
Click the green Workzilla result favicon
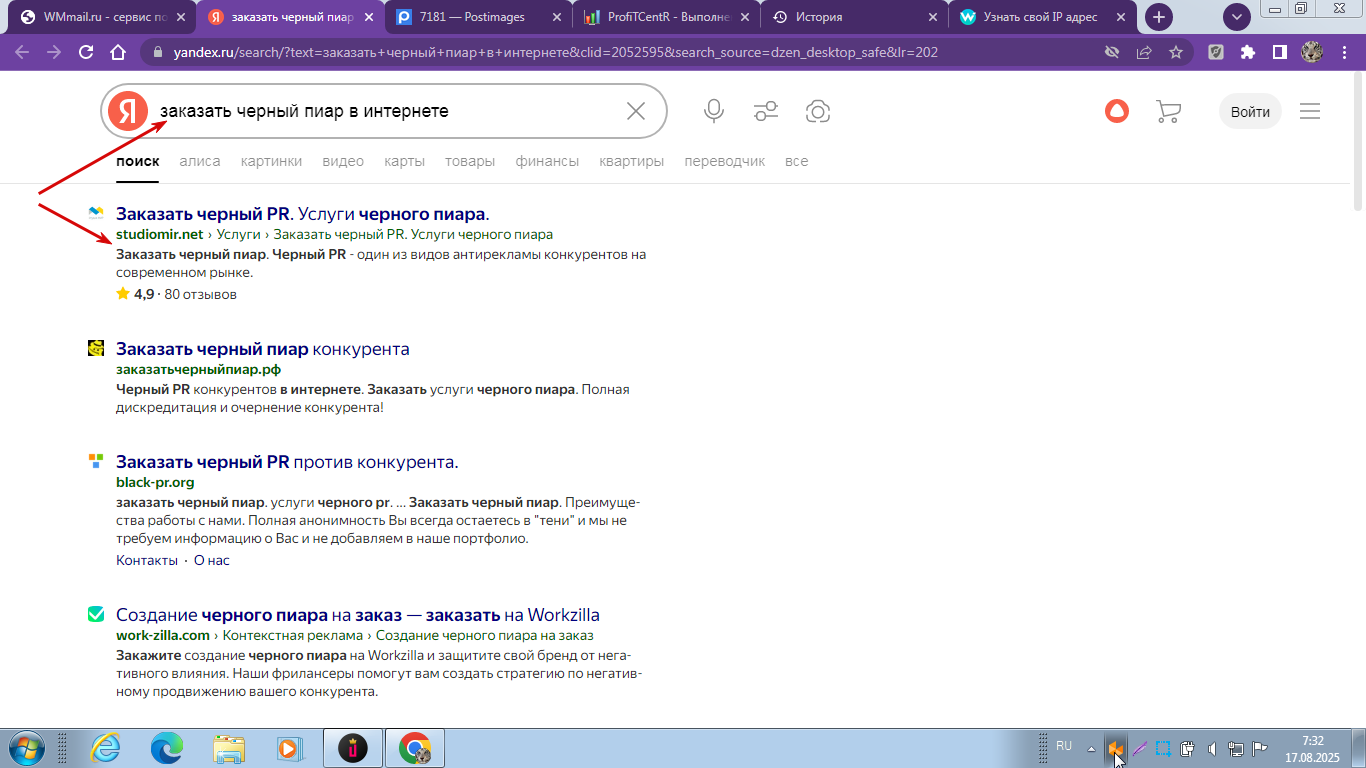coord(96,614)
